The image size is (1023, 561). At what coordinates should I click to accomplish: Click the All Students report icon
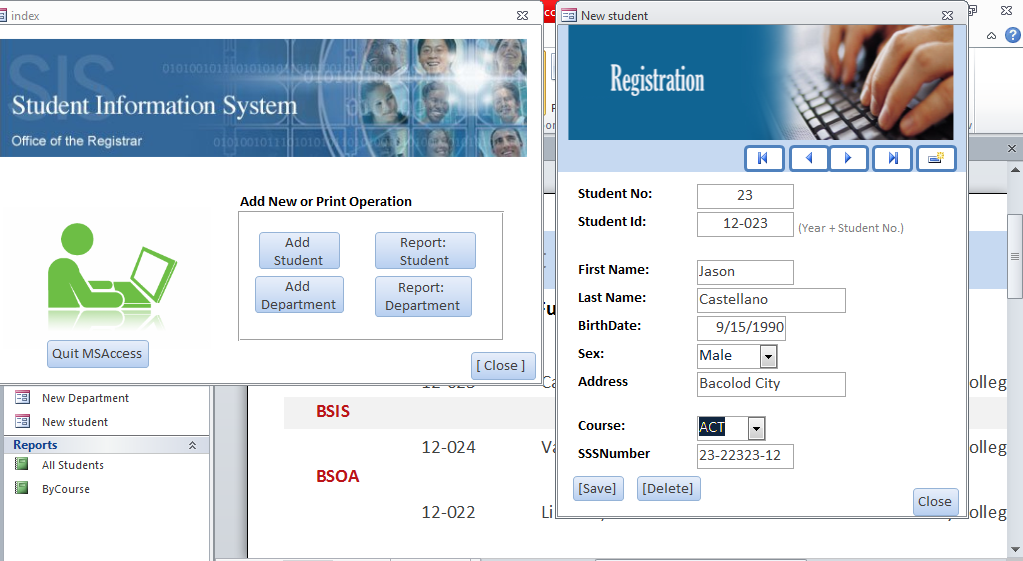pos(22,464)
